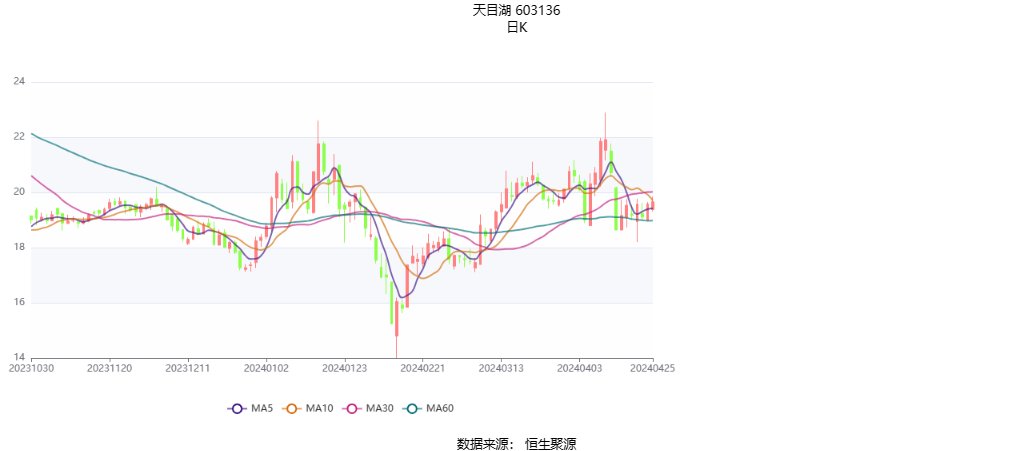Click the 18 price axis label
The width and height of the screenshot is (1033, 451).
pyautogui.click(x=19, y=248)
